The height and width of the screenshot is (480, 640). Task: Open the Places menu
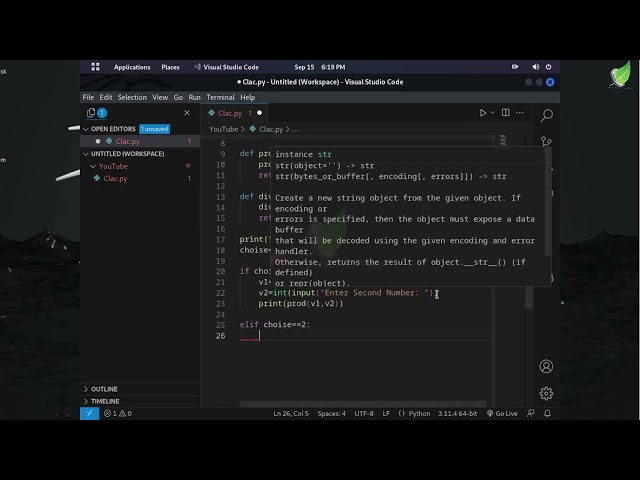170,67
